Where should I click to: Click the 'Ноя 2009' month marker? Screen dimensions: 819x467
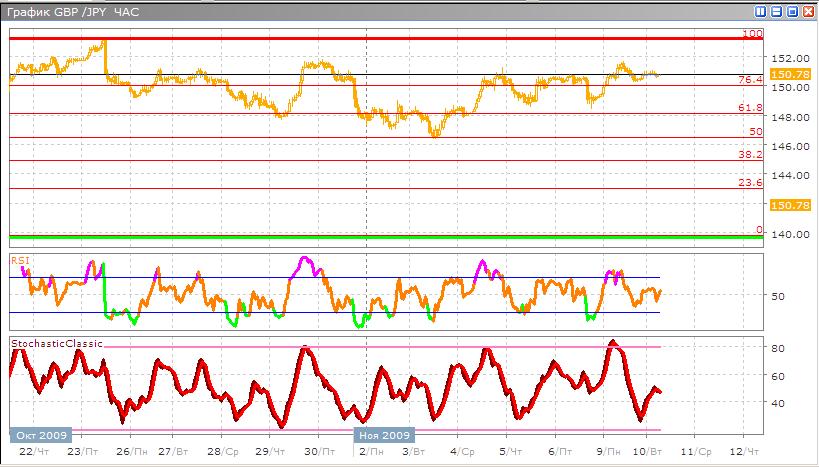click(383, 436)
